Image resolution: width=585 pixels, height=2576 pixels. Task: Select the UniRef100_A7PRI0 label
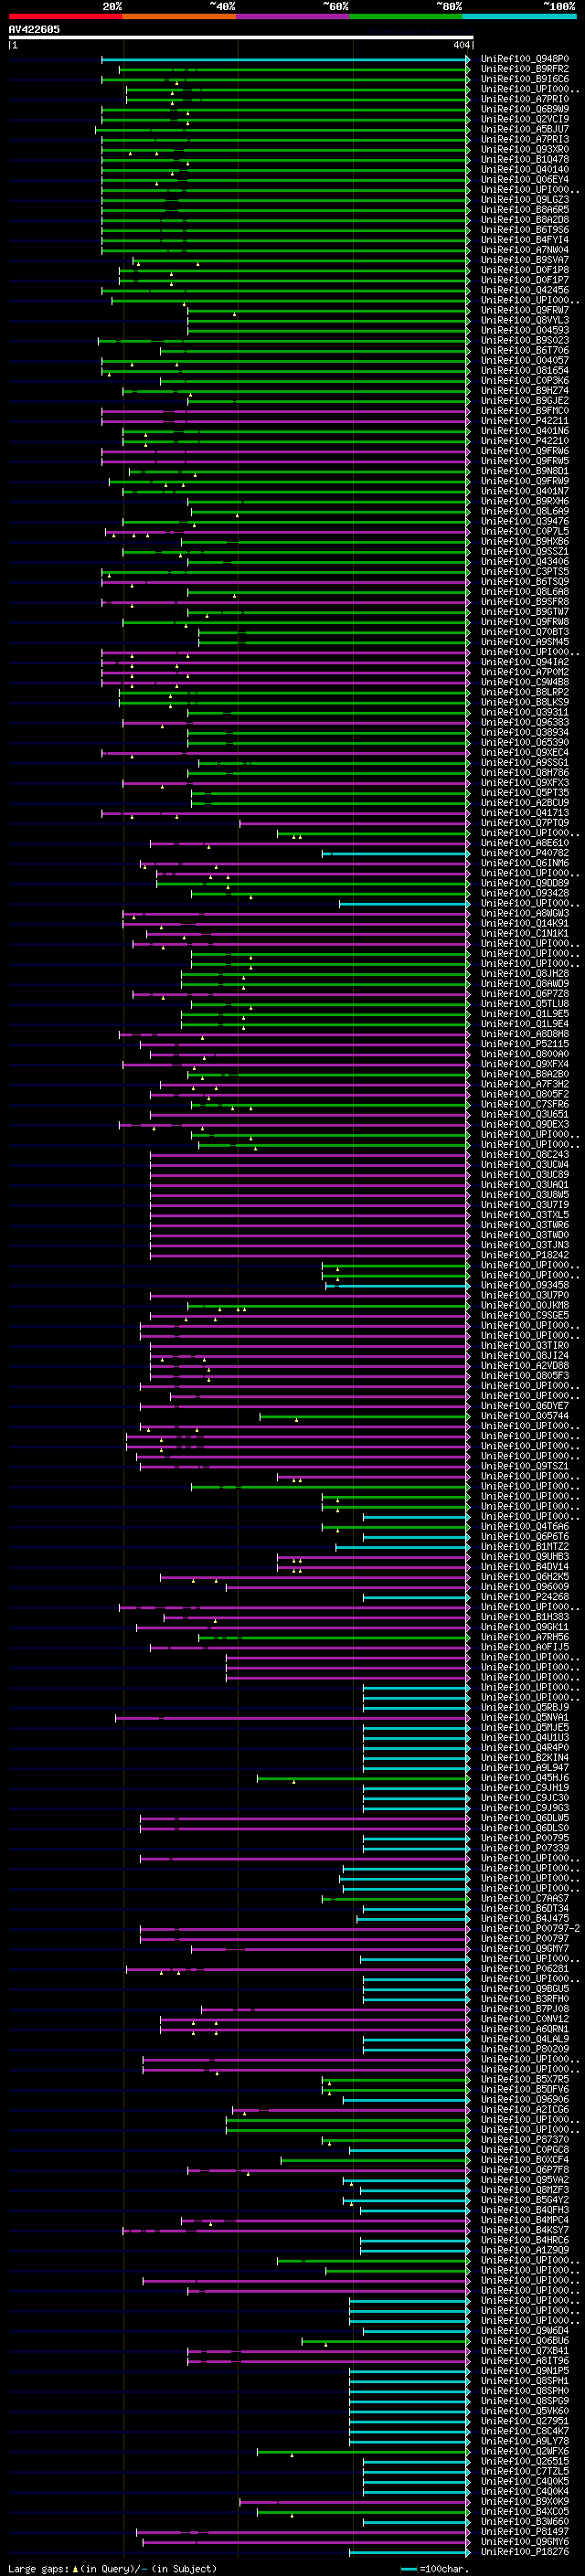[x=525, y=99]
